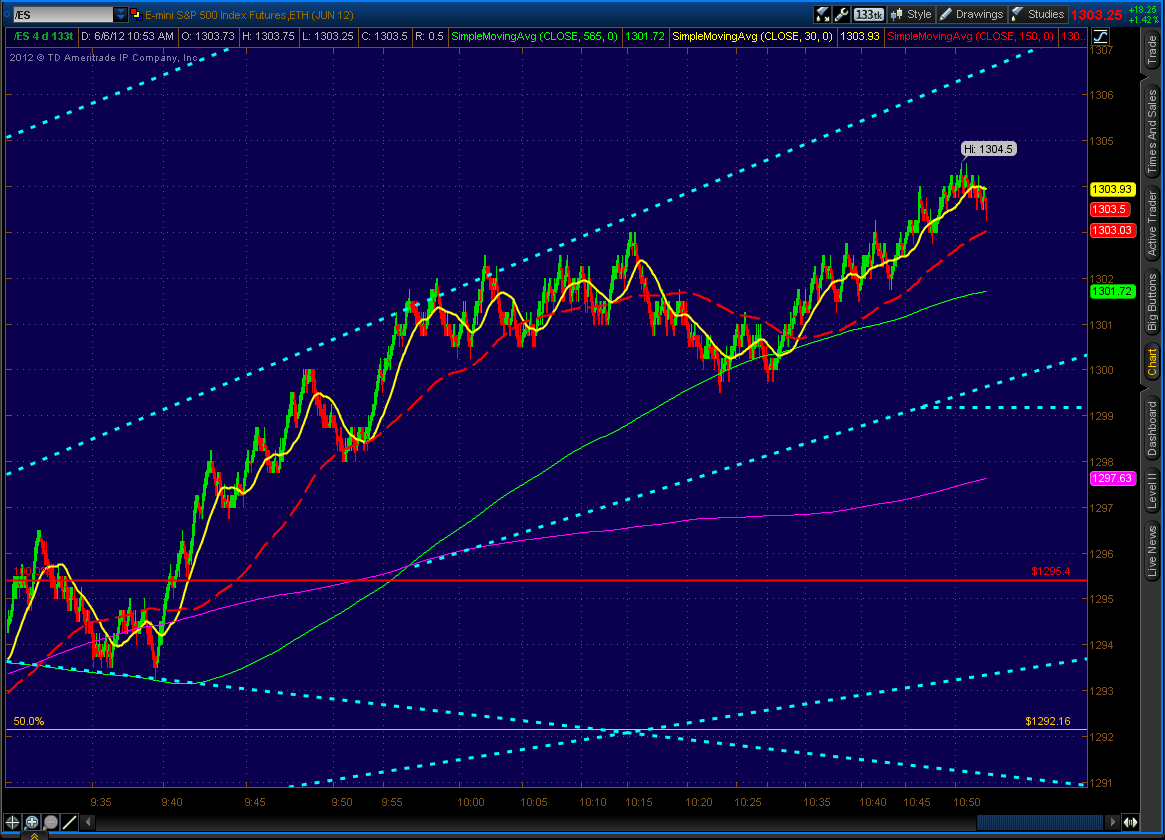Click the 9:35 time axis label
The image size is (1165, 840).
click(101, 802)
